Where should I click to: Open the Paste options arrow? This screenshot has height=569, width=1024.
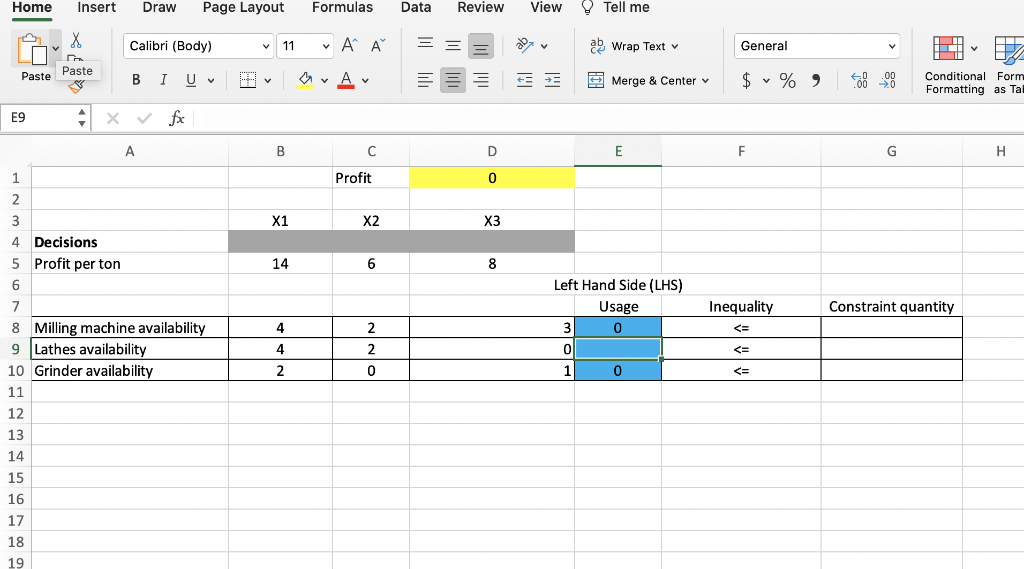[56, 48]
